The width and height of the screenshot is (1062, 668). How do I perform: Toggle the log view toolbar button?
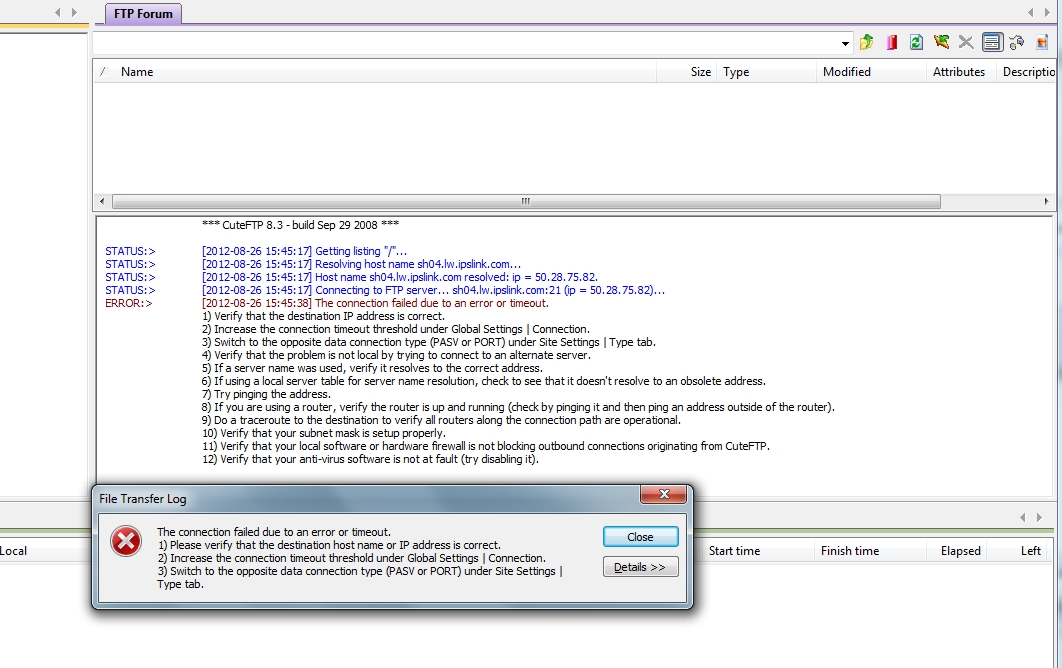point(992,42)
